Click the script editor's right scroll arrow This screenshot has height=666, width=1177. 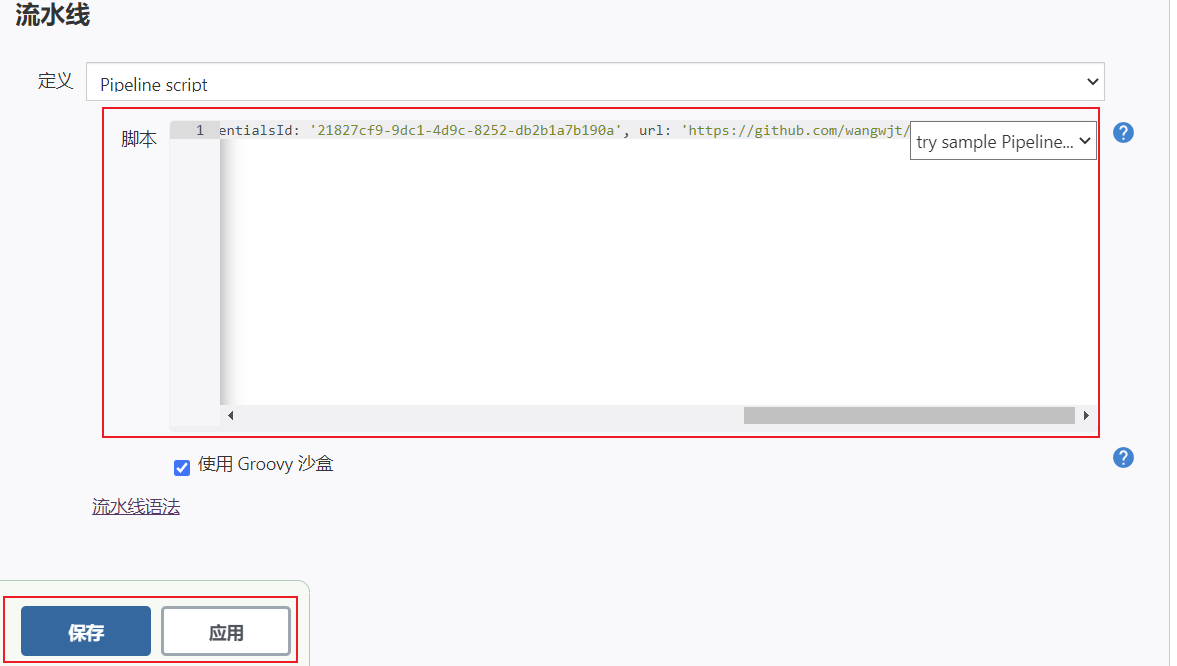pyautogui.click(x=1086, y=415)
